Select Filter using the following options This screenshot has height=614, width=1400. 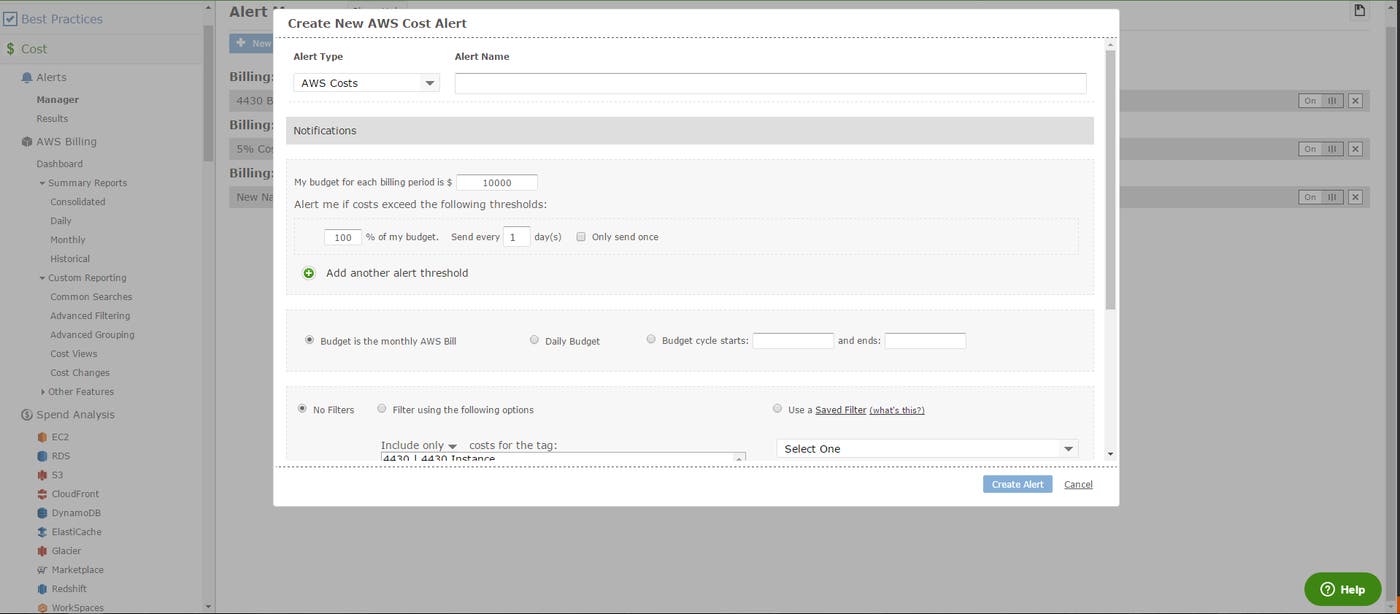pos(382,409)
